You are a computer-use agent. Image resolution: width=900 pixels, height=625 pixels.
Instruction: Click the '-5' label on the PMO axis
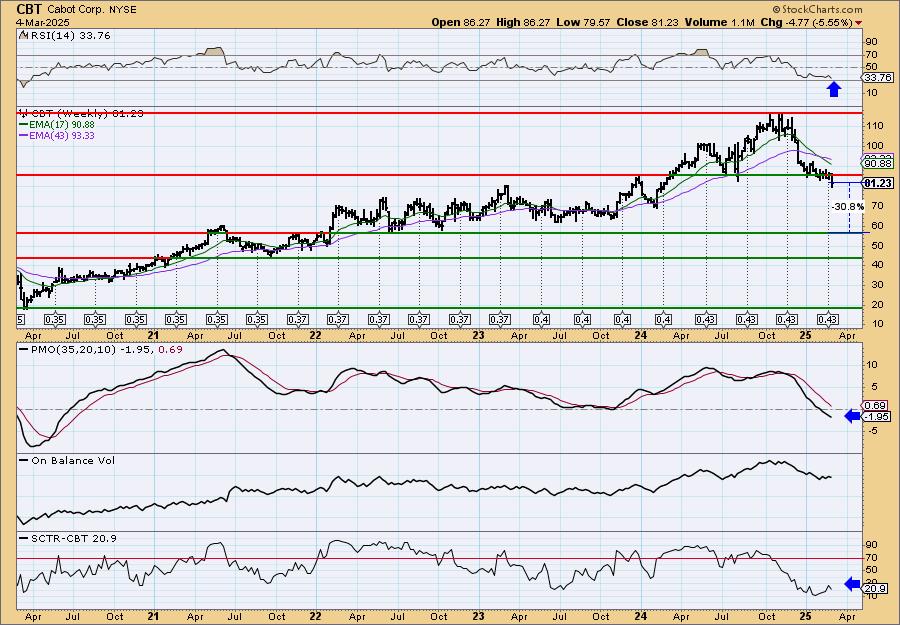(x=871, y=431)
